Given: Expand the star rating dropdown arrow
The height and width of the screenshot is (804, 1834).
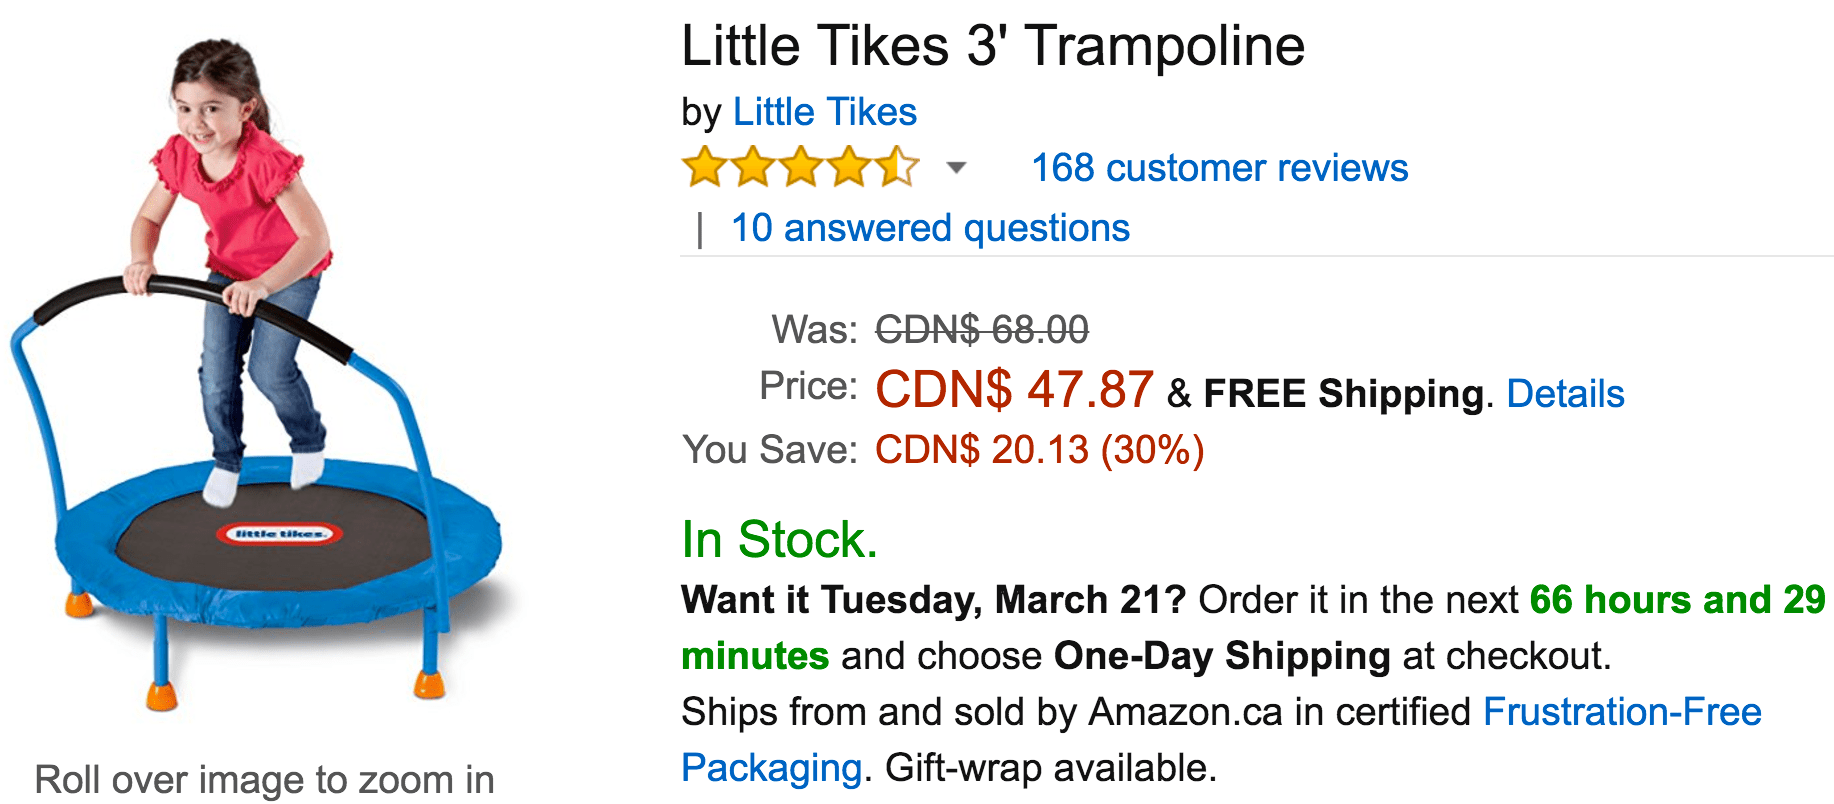Looking at the screenshot, I should click(x=957, y=168).
